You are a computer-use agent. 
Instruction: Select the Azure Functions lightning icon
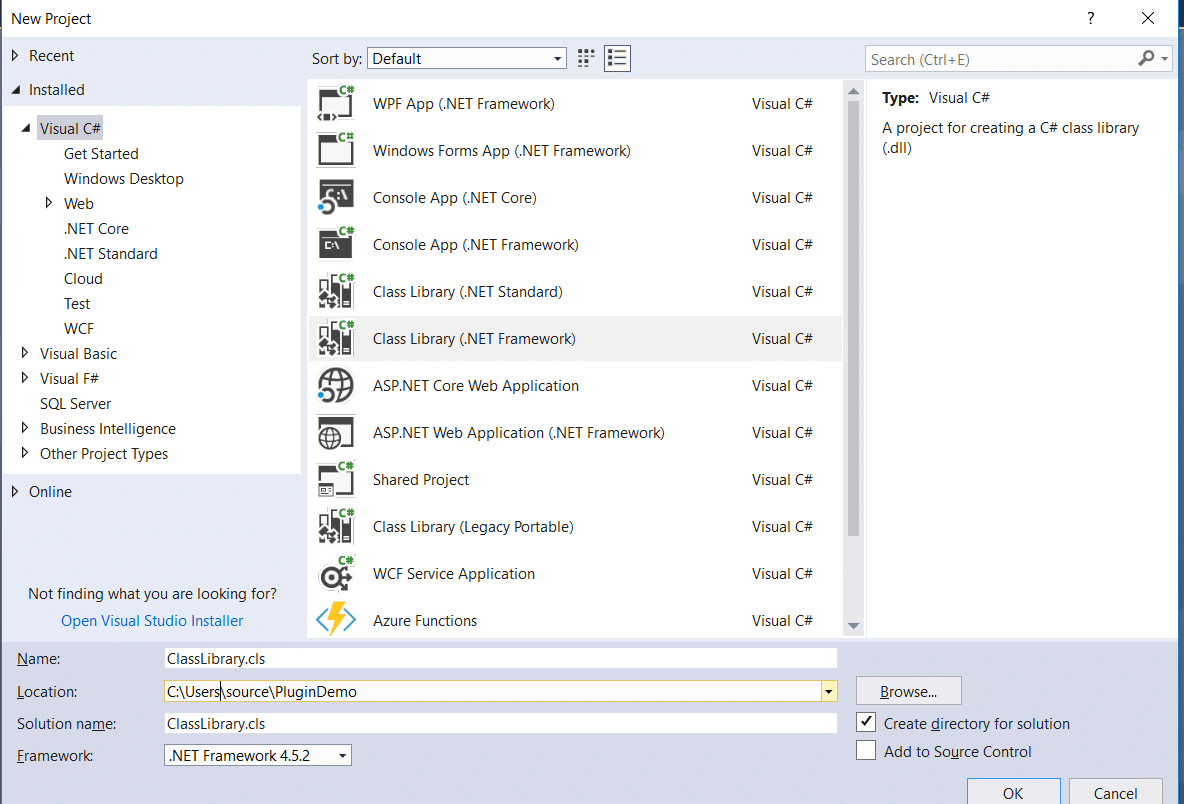[x=336, y=620]
